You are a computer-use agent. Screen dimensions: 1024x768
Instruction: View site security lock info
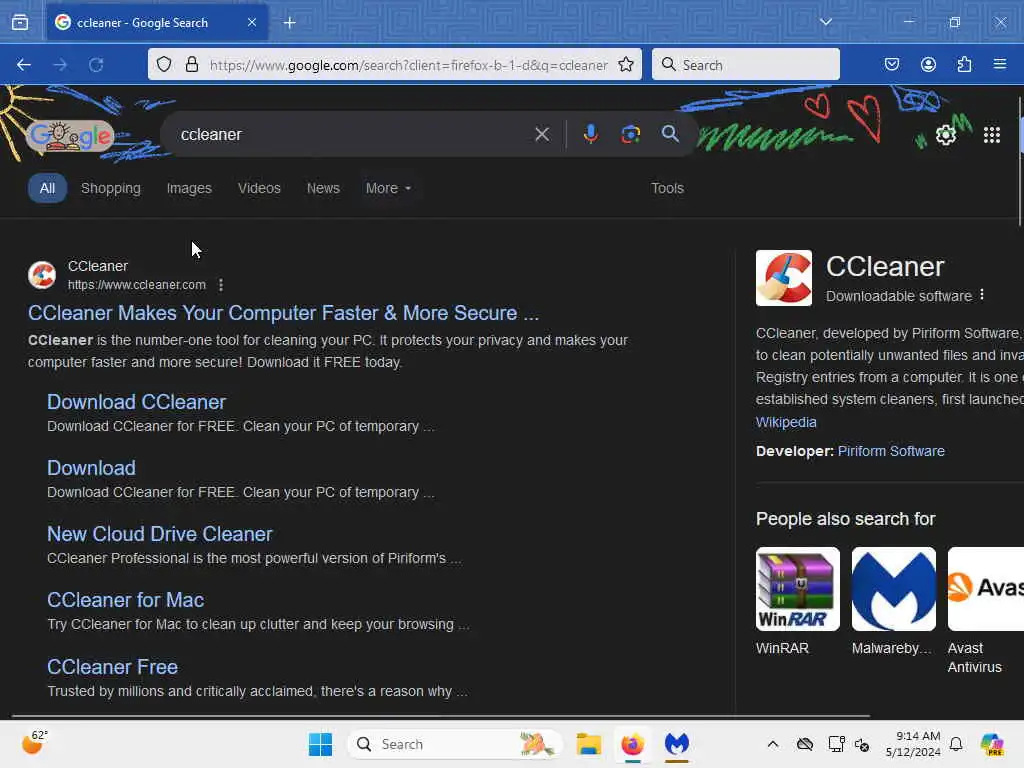(191, 64)
